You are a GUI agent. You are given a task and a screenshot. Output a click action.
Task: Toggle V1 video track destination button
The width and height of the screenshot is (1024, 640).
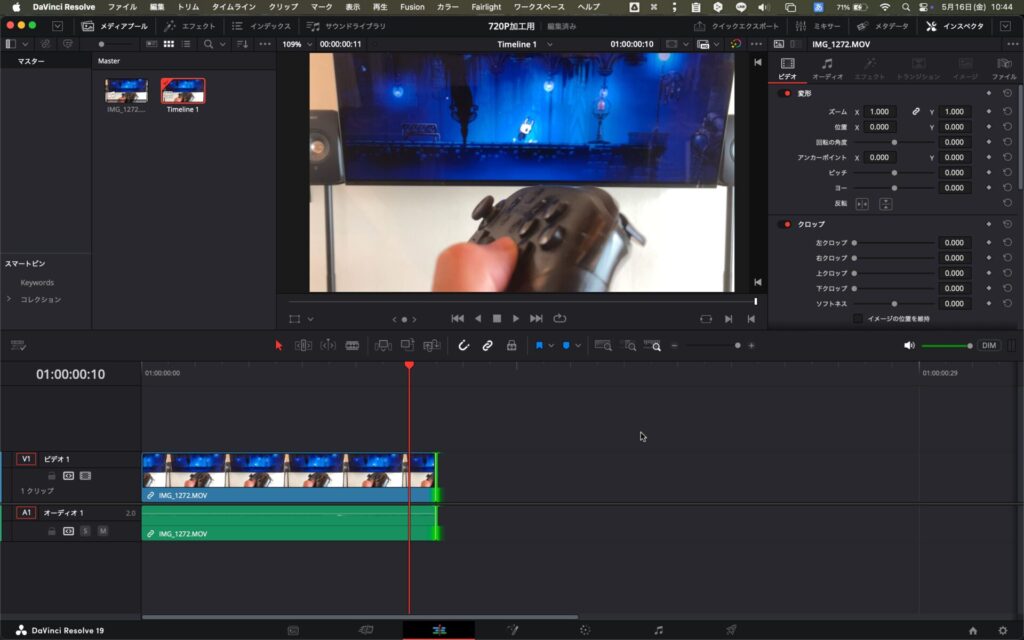click(26, 459)
